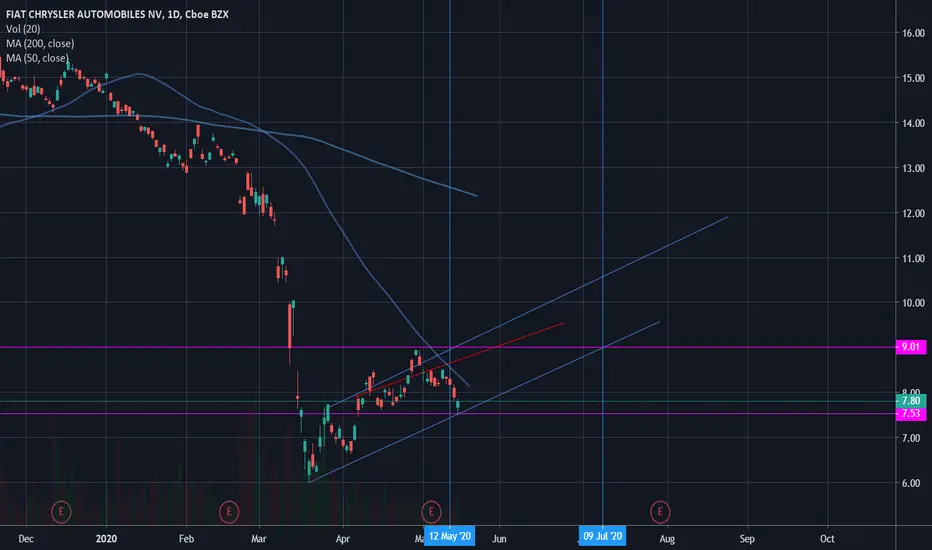This screenshot has height=550, width=932.
Task: Click the 7.53 magenta price label
Action: coord(911,414)
